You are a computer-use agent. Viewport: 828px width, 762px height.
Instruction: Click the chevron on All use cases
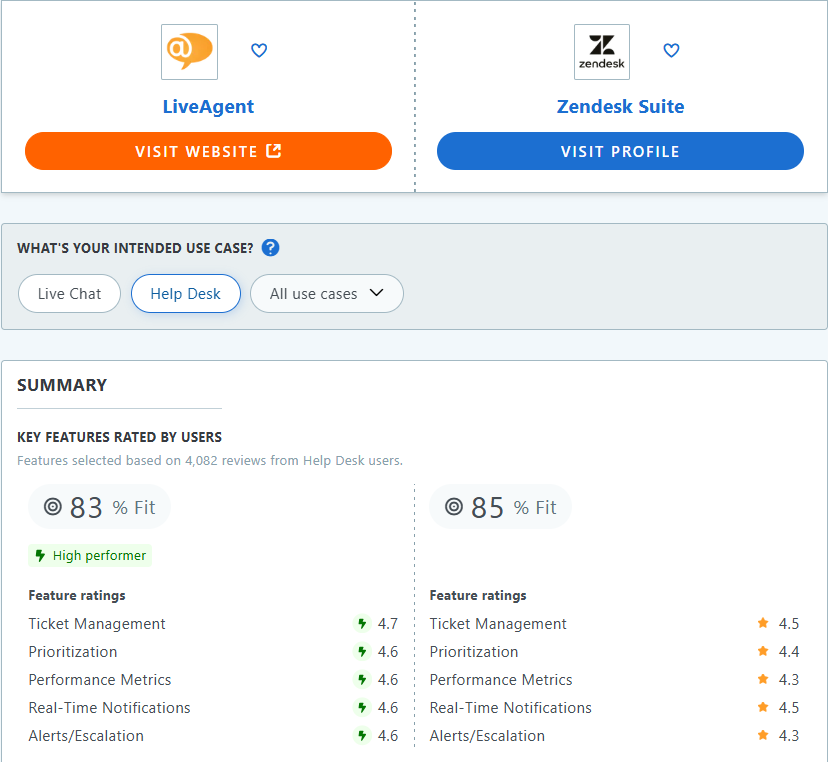[378, 293]
